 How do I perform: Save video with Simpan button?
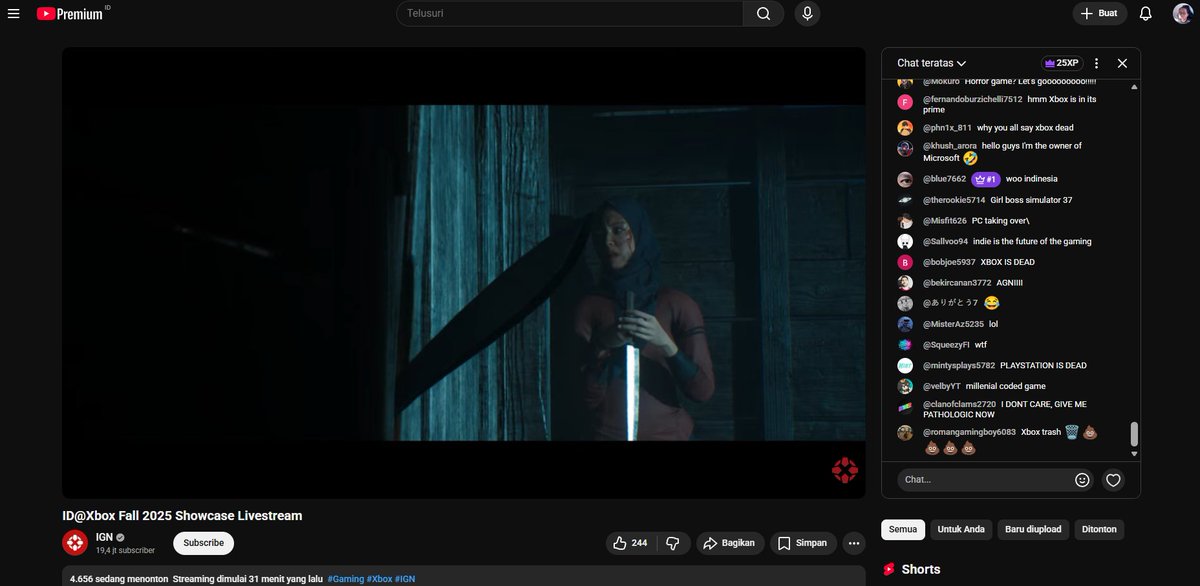pos(803,543)
